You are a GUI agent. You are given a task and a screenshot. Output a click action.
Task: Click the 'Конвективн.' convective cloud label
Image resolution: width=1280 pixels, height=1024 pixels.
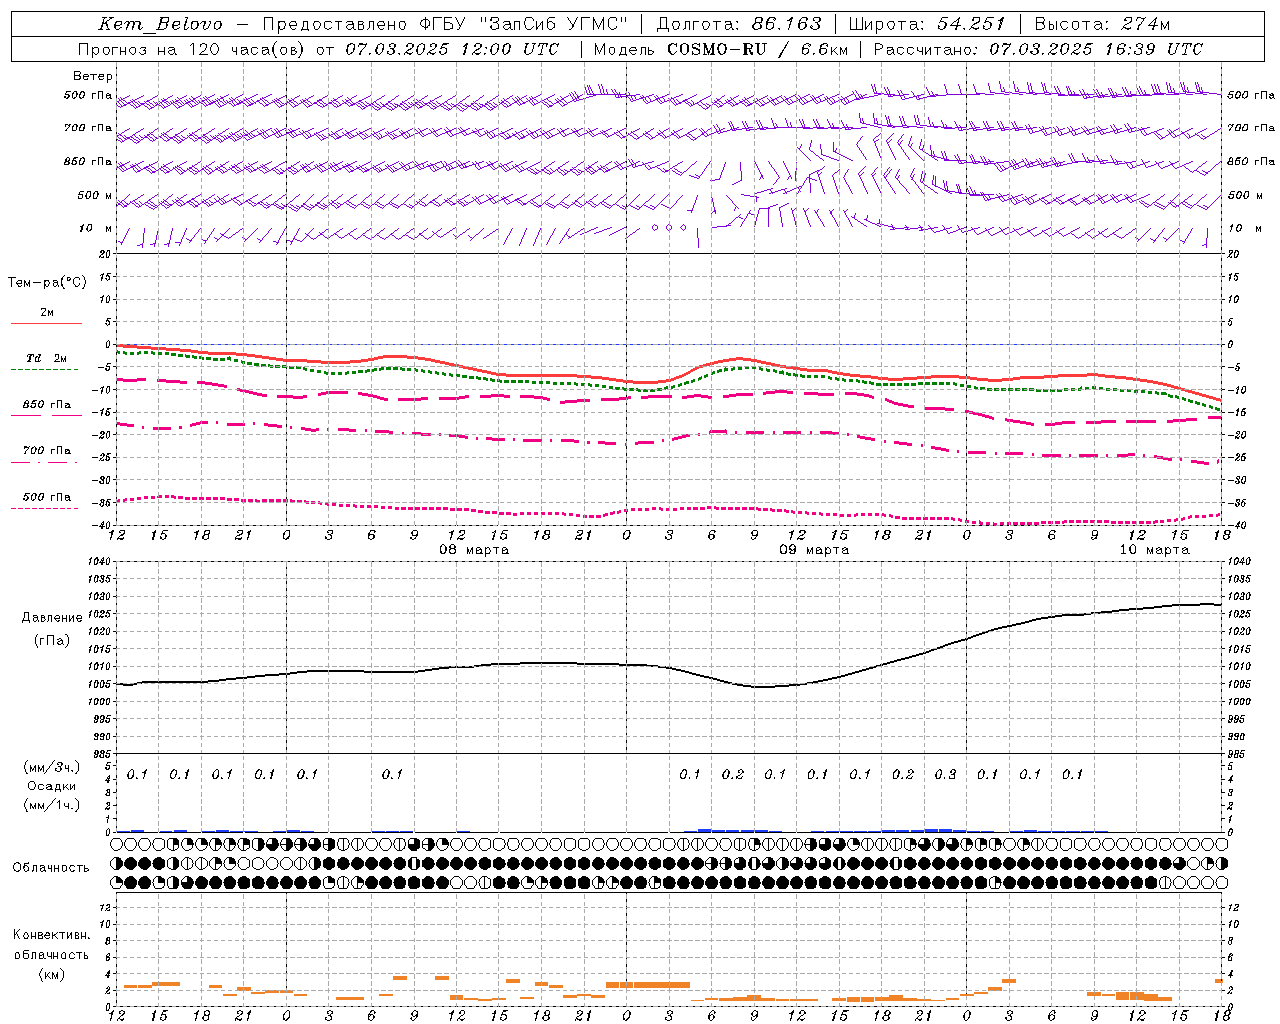click(x=51, y=935)
